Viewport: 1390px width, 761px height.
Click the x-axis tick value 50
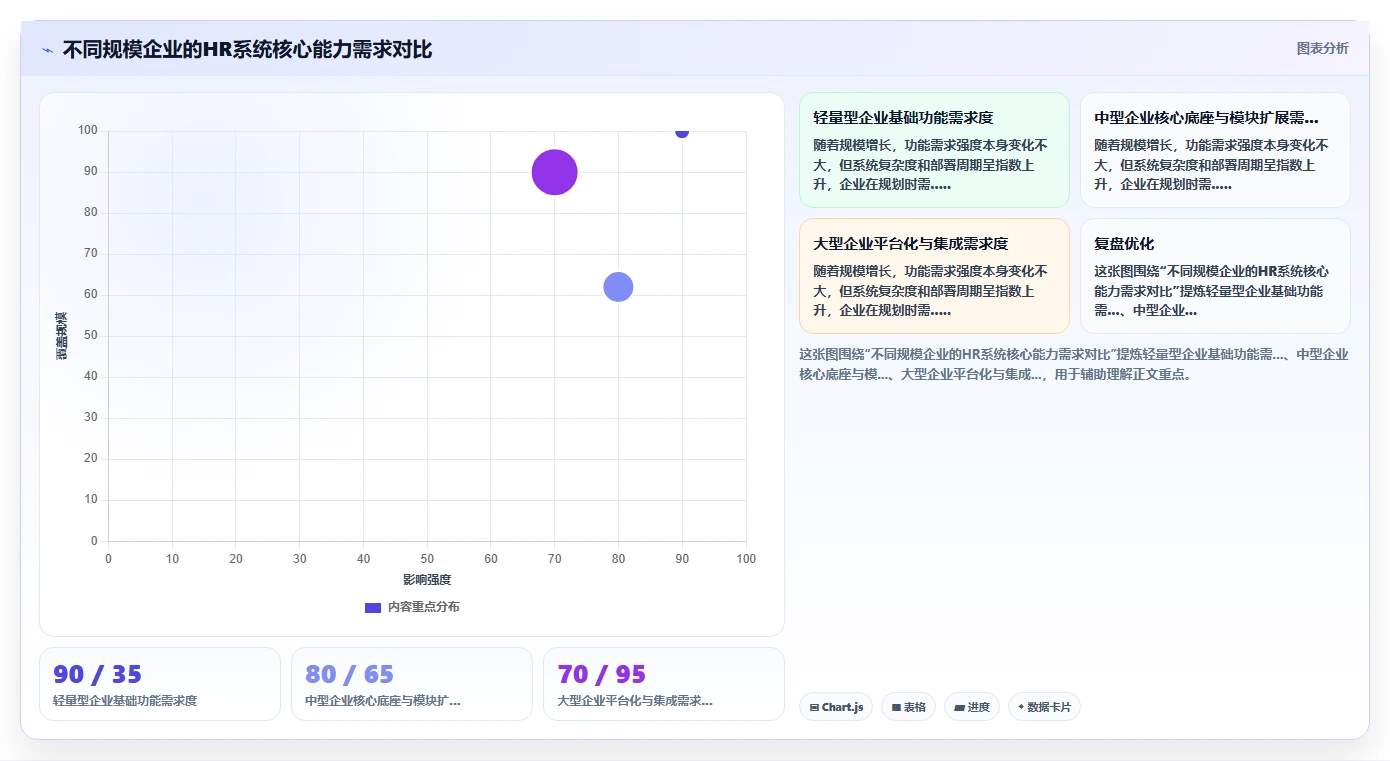coord(427,559)
